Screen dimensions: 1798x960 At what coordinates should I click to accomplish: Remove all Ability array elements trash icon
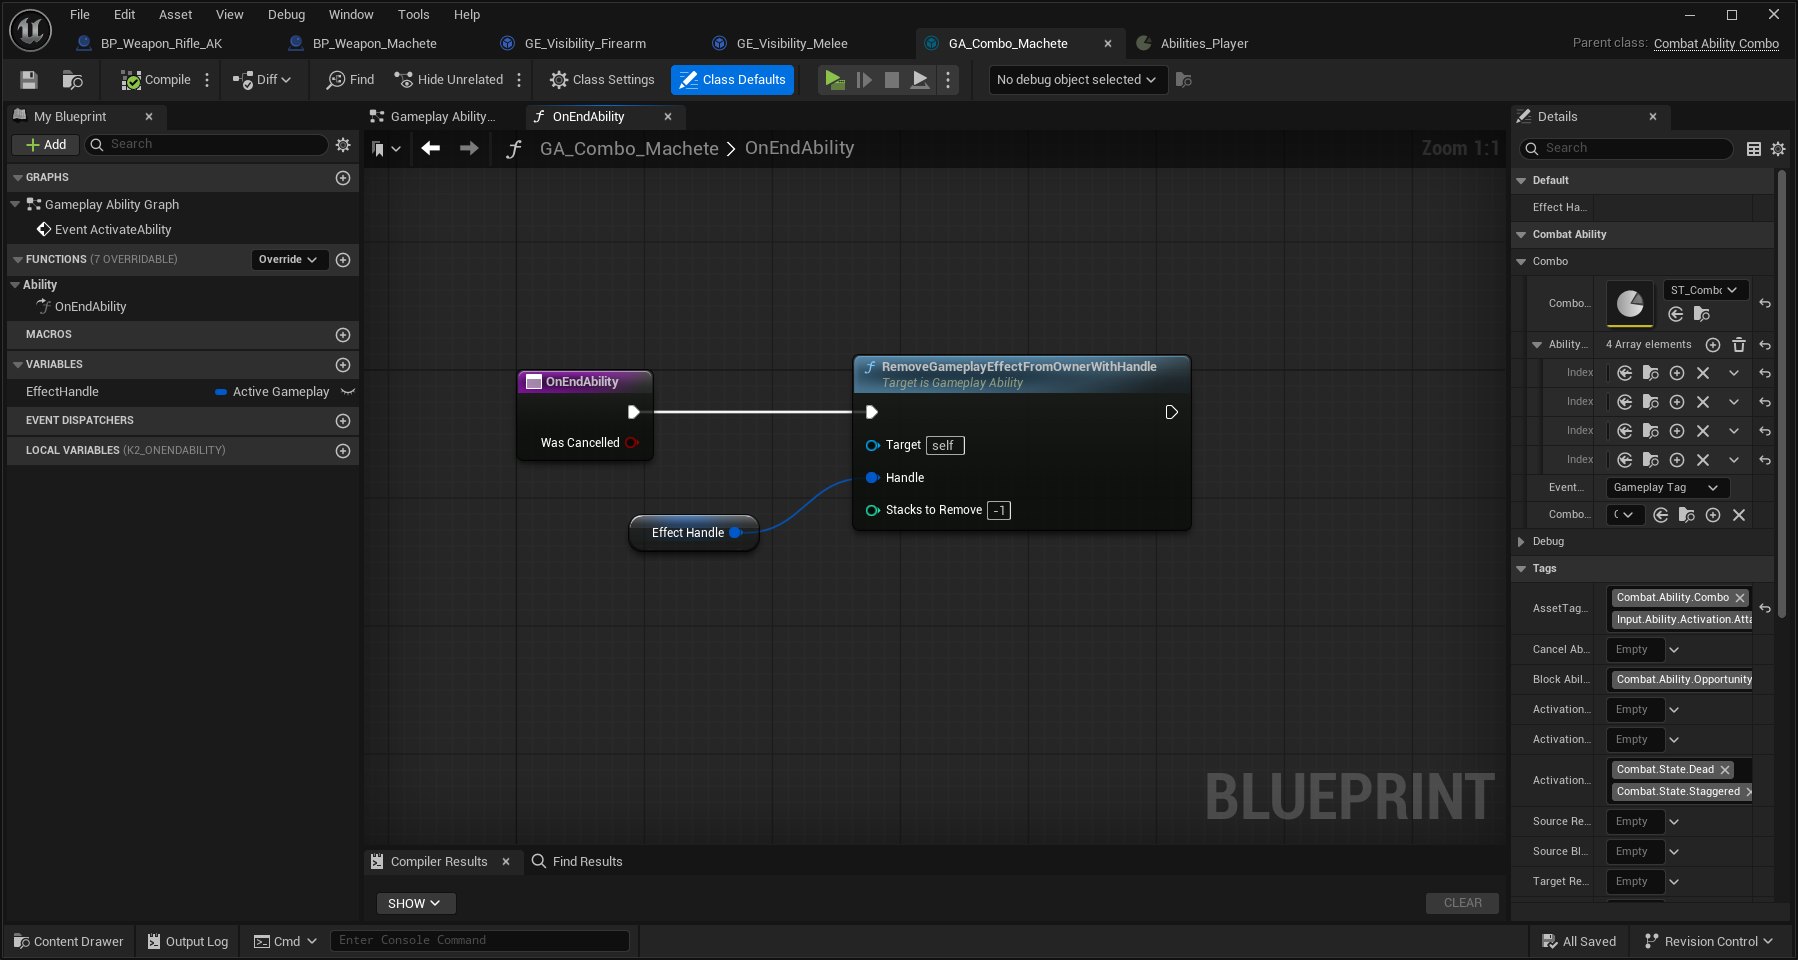pyautogui.click(x=1739, y=345)
